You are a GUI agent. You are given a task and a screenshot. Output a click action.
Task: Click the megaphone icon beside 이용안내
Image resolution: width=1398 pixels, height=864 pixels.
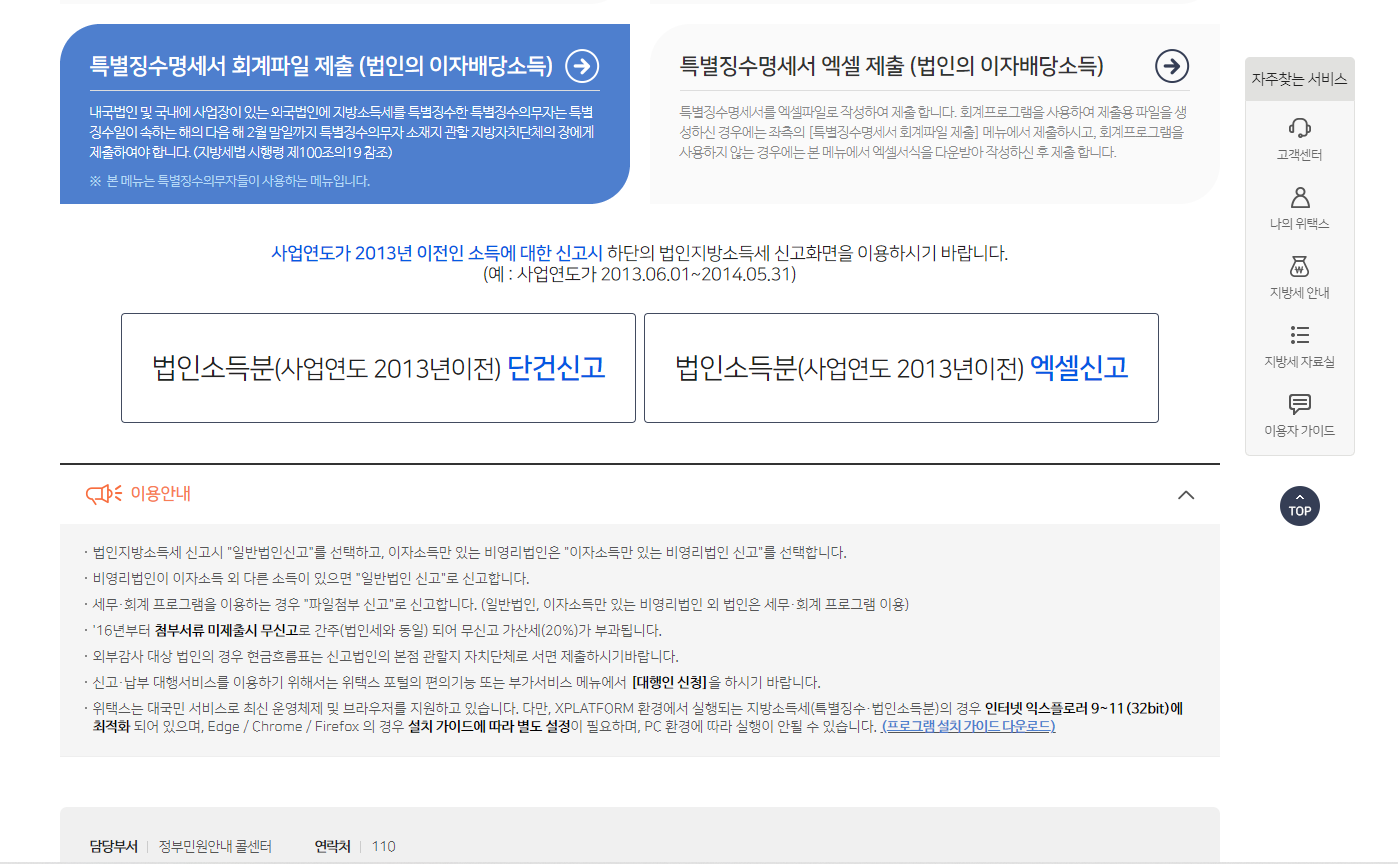104,494
